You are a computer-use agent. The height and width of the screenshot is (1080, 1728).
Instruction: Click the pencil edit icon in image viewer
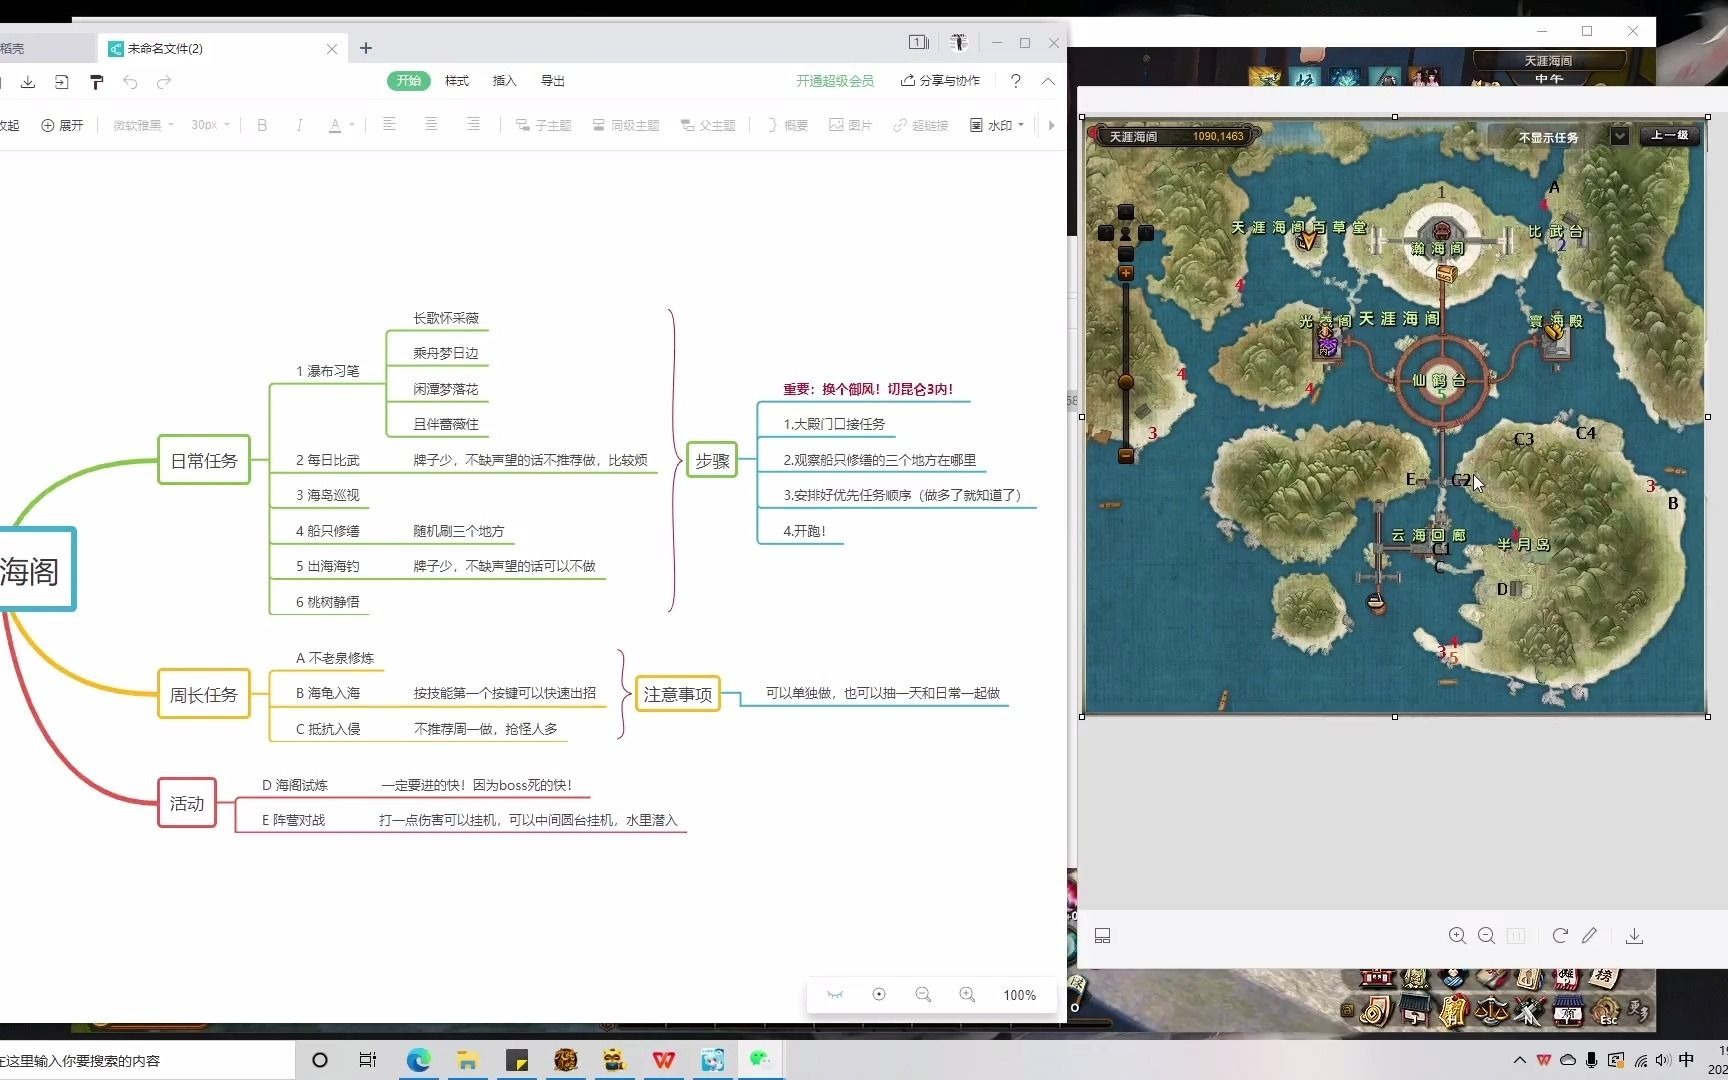click(x=1589, y=936)
